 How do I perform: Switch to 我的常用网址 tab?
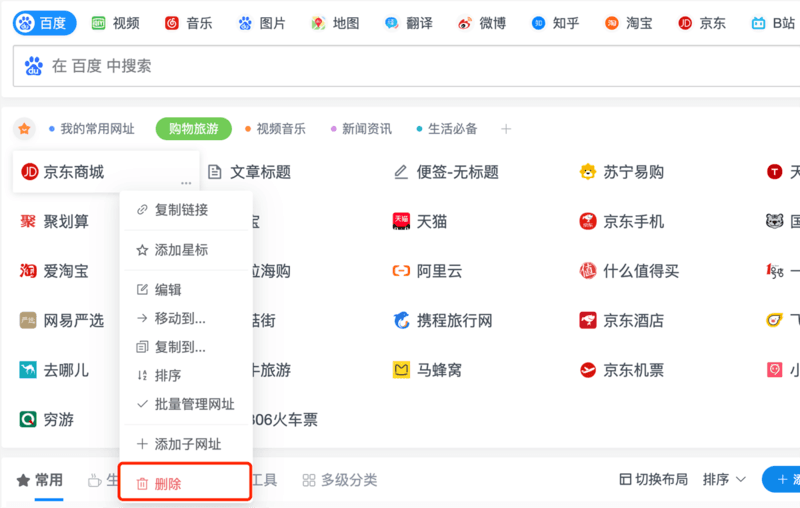point(92,129)
